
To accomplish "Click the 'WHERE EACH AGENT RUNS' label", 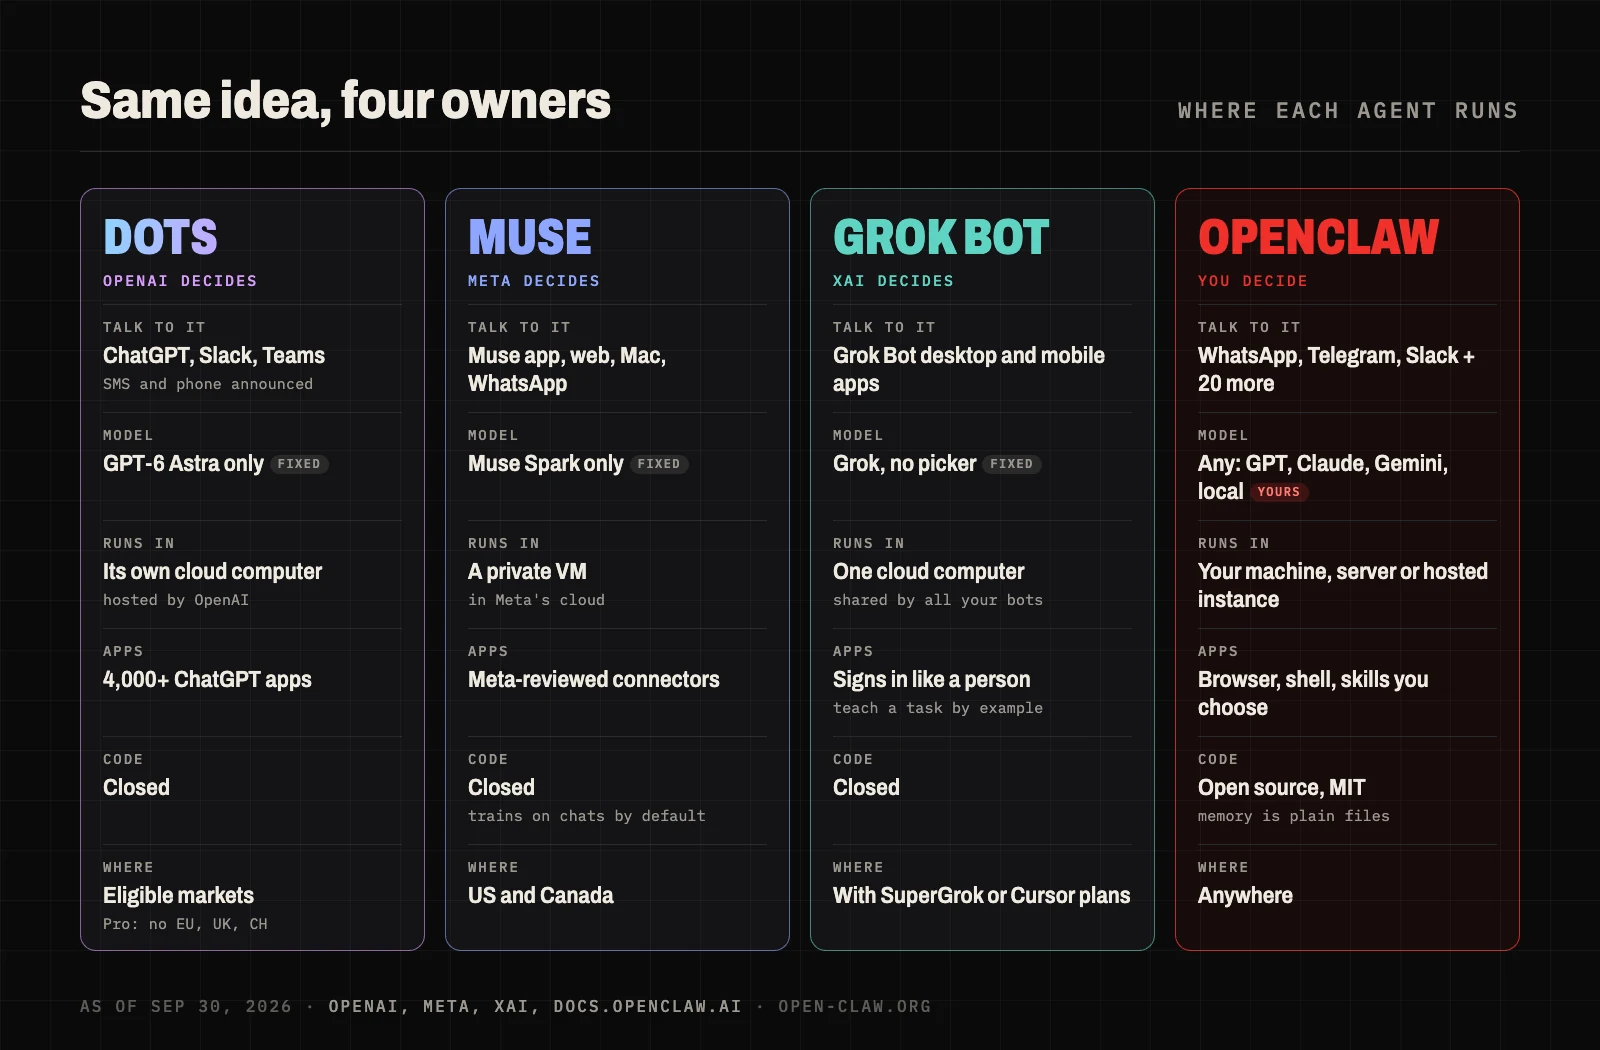I will (x=1348, y=111).
